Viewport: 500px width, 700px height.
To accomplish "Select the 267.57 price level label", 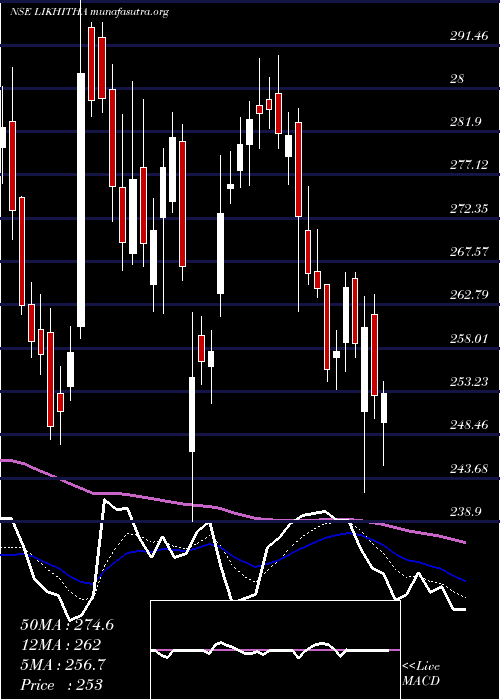I will point(469,252).
